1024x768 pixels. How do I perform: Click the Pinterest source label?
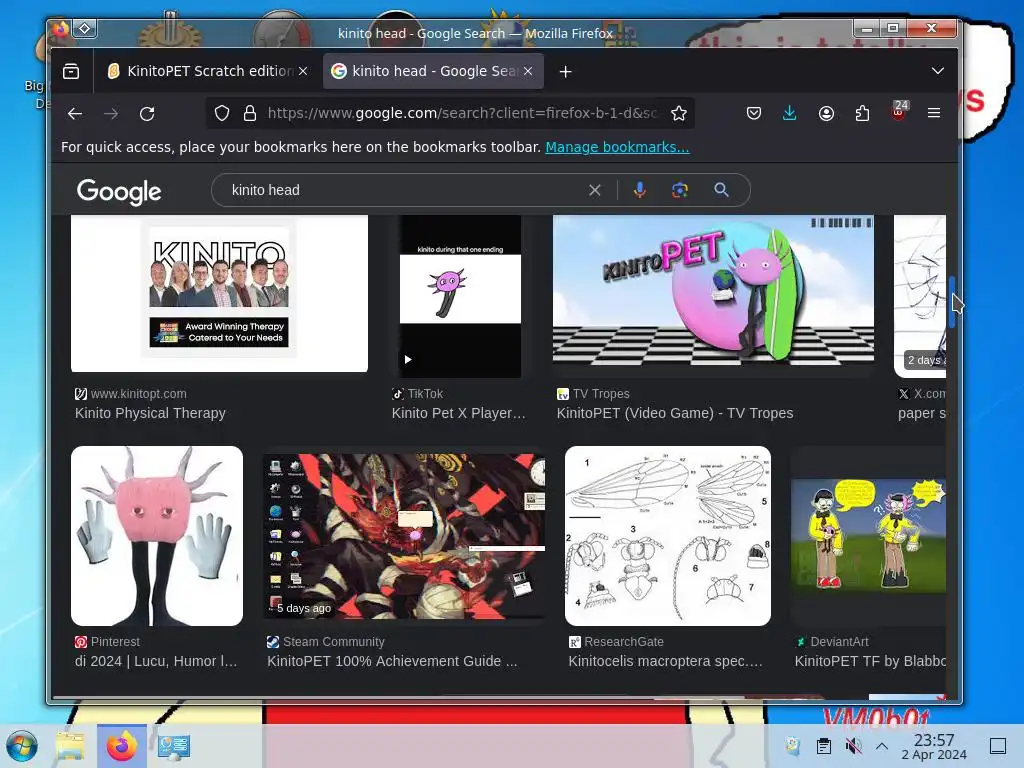[x=115, y=642]
